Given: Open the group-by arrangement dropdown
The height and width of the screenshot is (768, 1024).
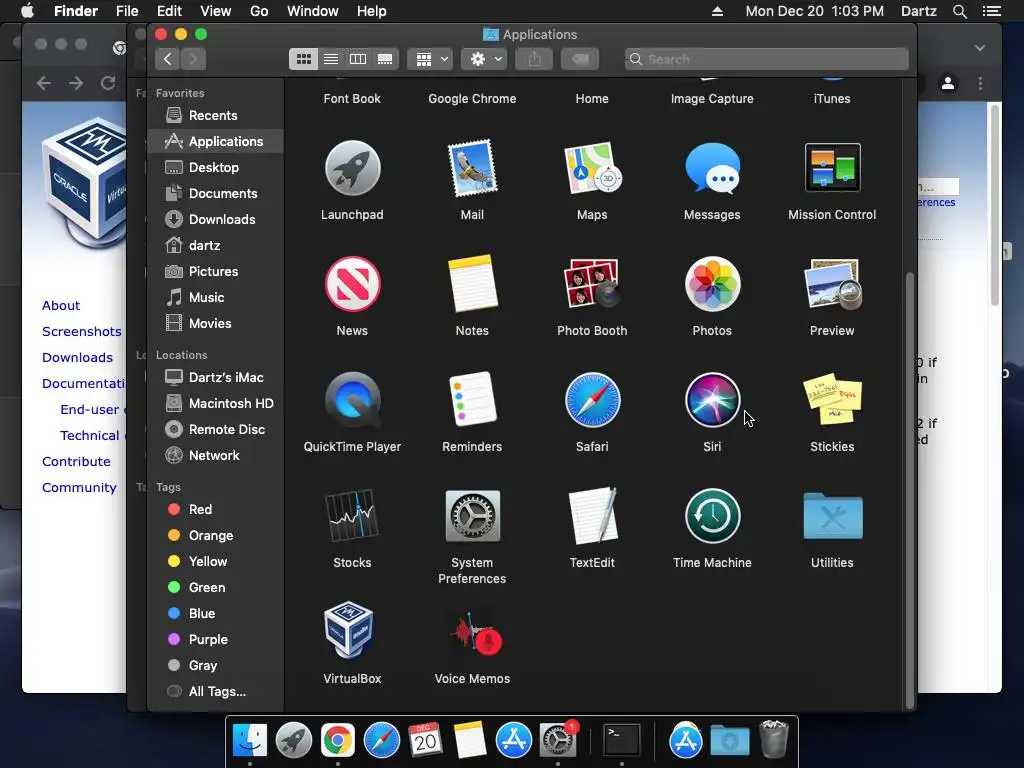Looking at the screenshot, I should coord(430,59).
